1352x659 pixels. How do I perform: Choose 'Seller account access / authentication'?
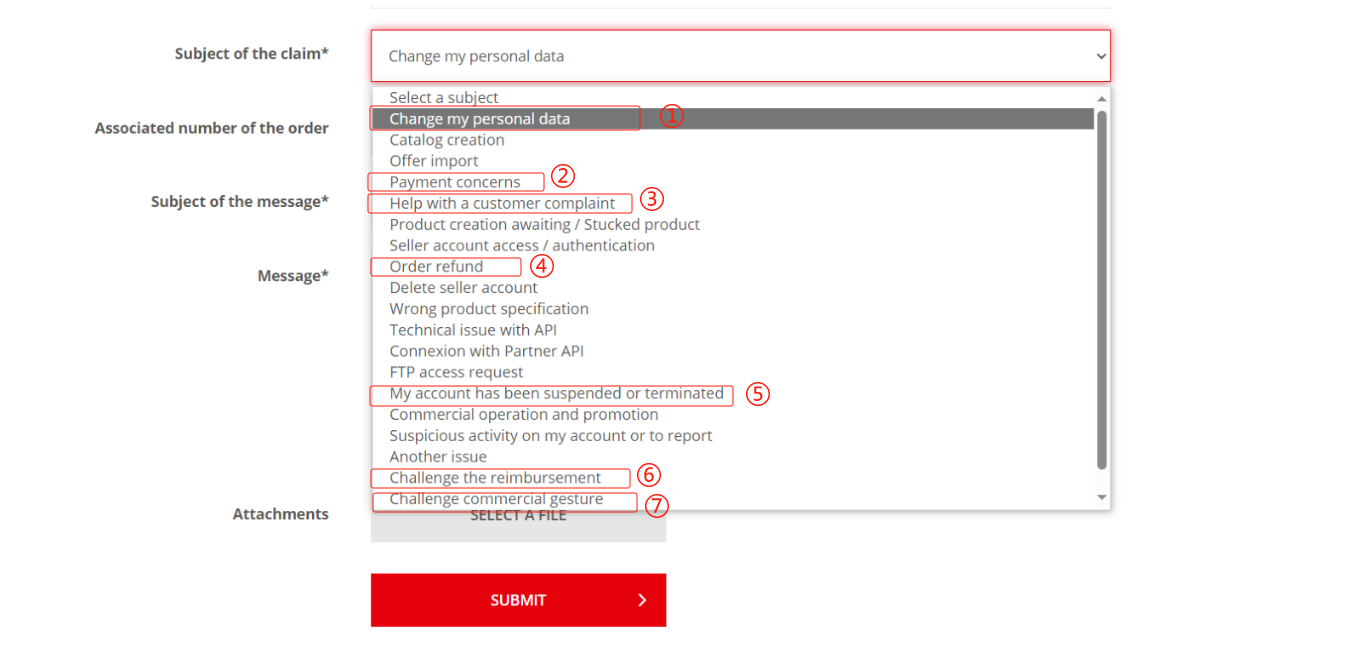coord(522,245)
